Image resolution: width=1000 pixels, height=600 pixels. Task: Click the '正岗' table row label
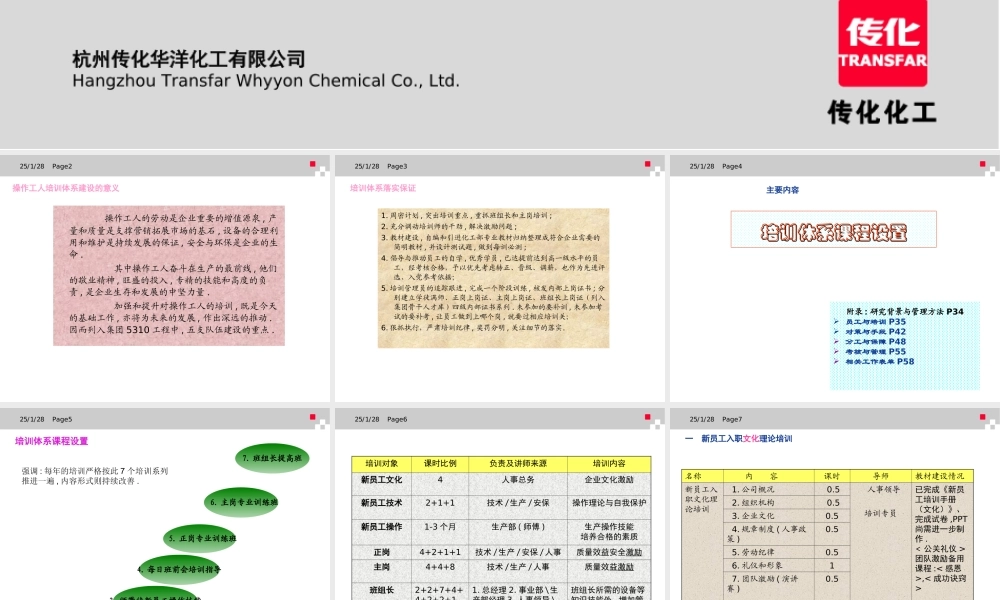click(381, 552)
